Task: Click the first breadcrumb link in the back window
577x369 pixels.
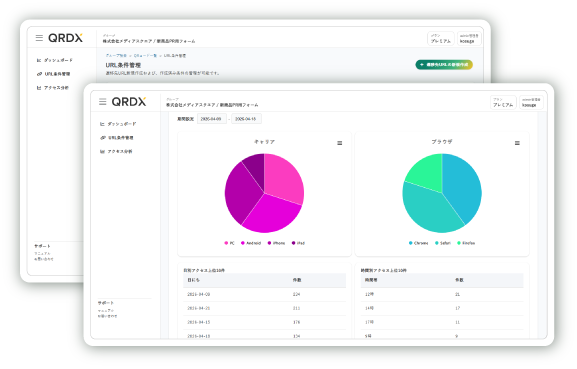Action: tap(116, 56)
